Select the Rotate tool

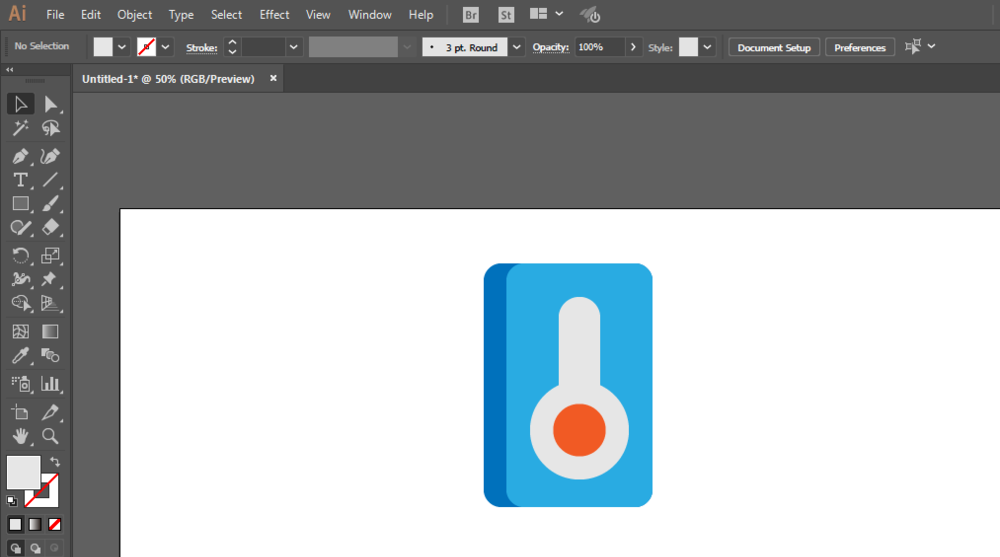click(20, 256)
